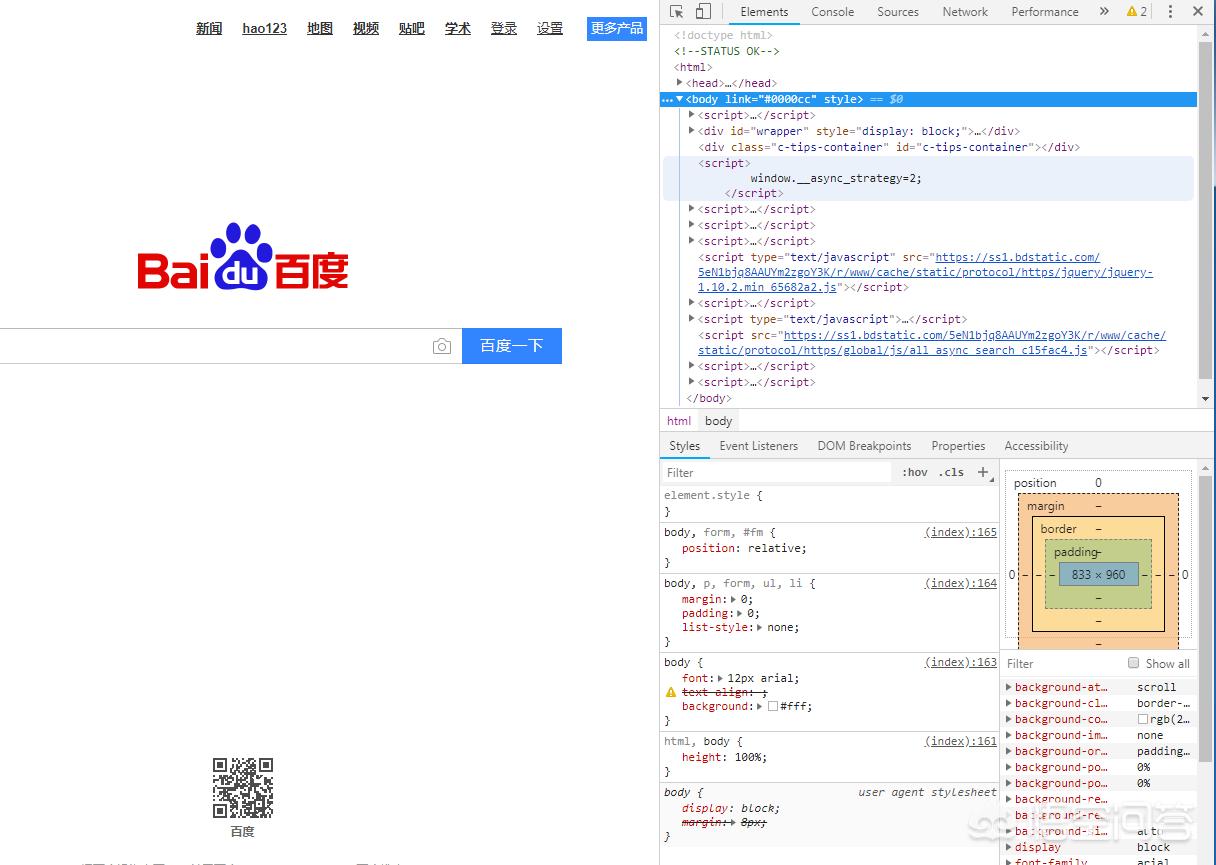Open source link (index):161
The width and height of the screenshot is (1216, 865).
click(x=960, y=741)
